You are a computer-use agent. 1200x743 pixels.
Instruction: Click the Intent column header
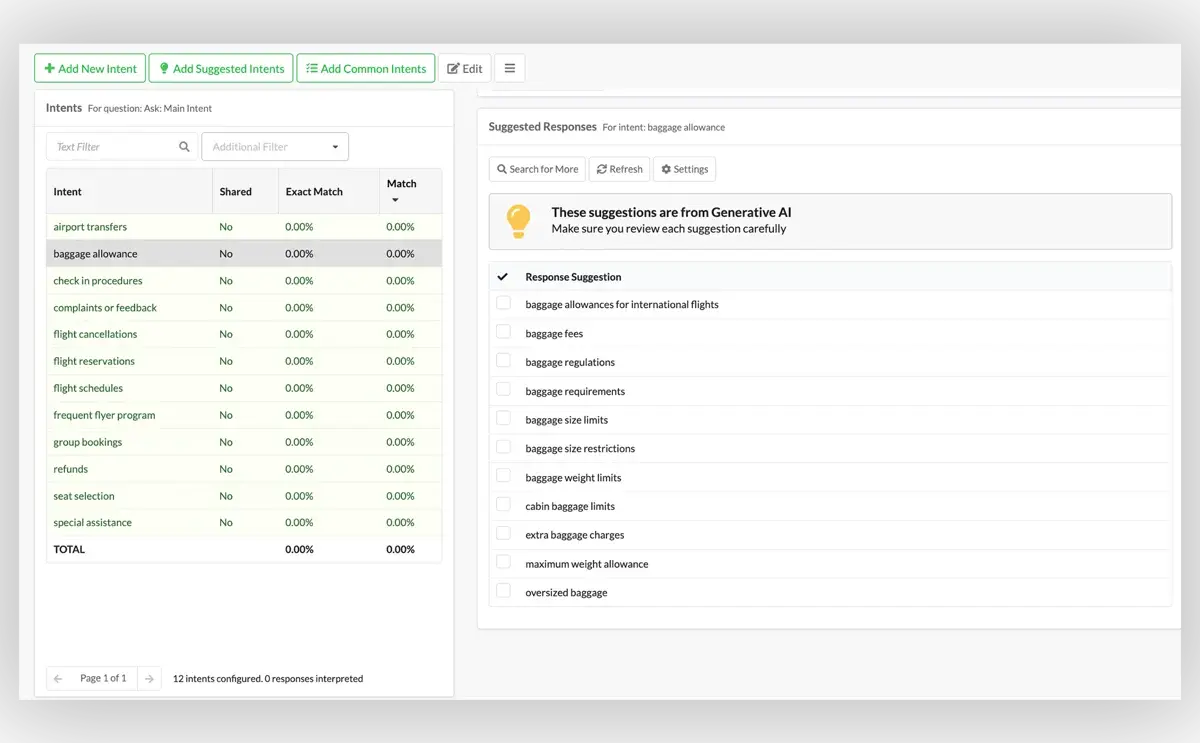pyautogui.click(x=68, y=192)
